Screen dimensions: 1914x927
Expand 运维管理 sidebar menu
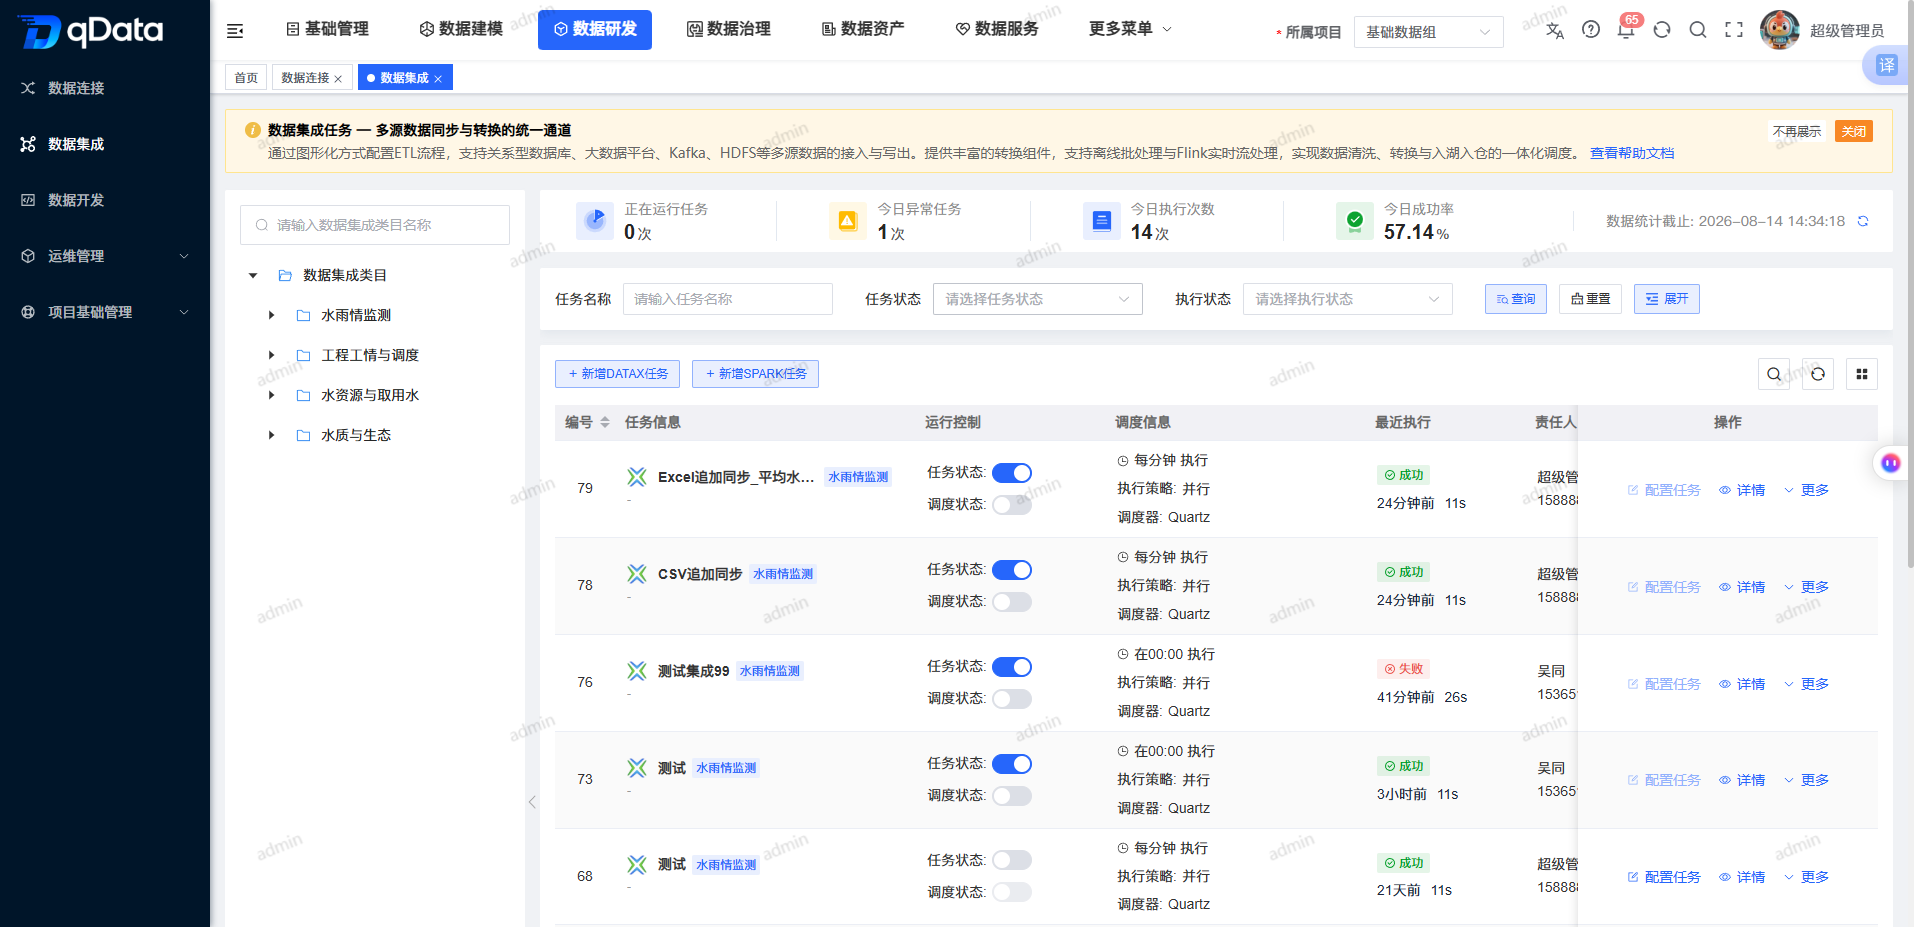(105, 256)
